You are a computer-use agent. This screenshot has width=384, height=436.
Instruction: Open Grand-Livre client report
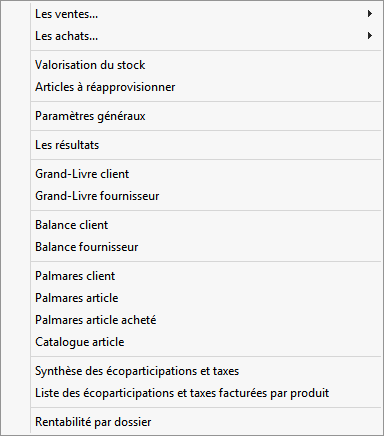click(x=206, y=174)
